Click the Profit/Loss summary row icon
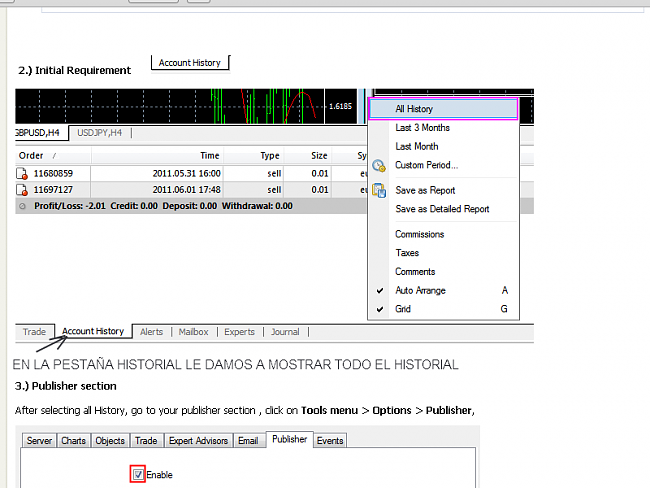This screenshot has height=488, width=650. (22, 206)
